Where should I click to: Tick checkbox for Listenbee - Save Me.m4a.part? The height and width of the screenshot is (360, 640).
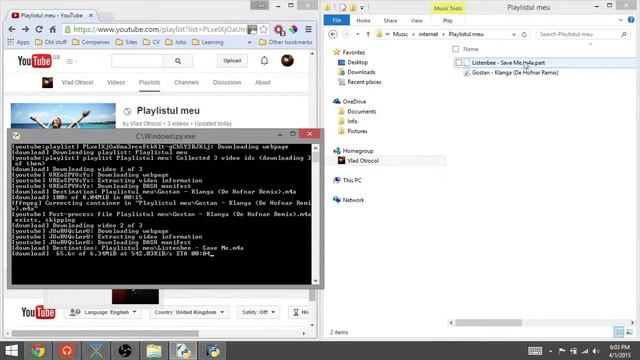[x=459, y=62]
